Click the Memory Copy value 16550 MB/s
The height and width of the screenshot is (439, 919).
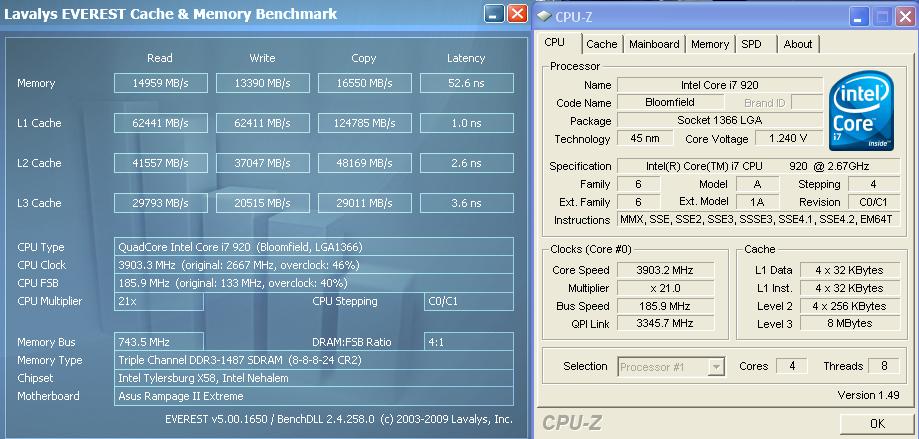click(365, 83)
